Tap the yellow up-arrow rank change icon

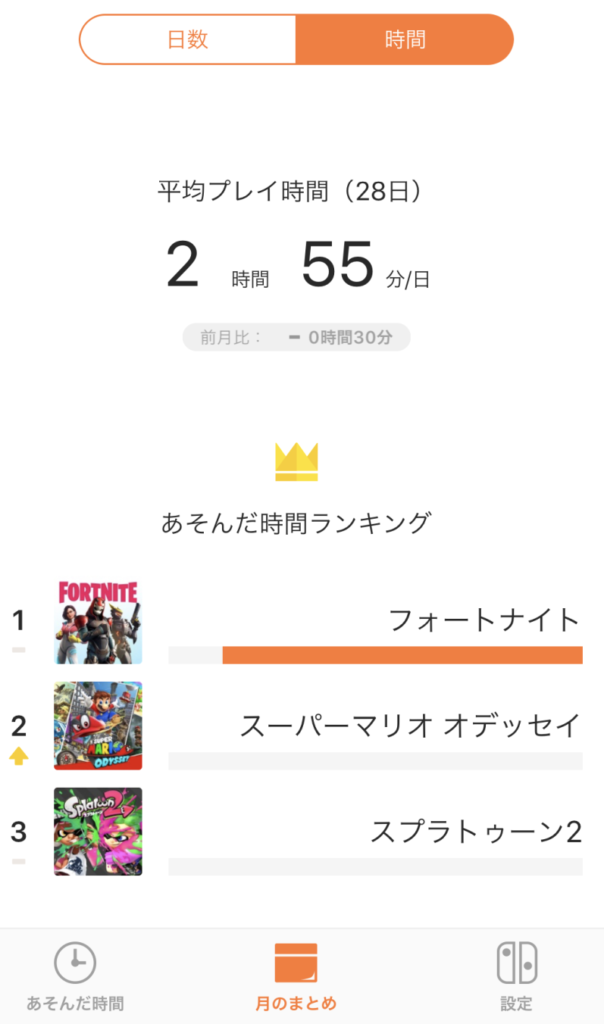18,757
